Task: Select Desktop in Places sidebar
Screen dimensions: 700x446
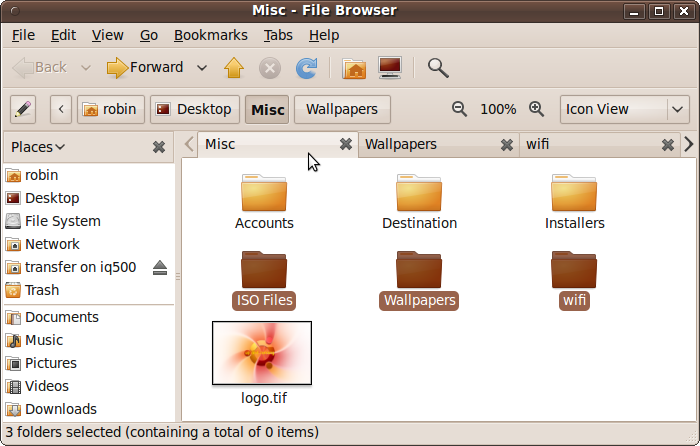Action: (x=88, y=198)
